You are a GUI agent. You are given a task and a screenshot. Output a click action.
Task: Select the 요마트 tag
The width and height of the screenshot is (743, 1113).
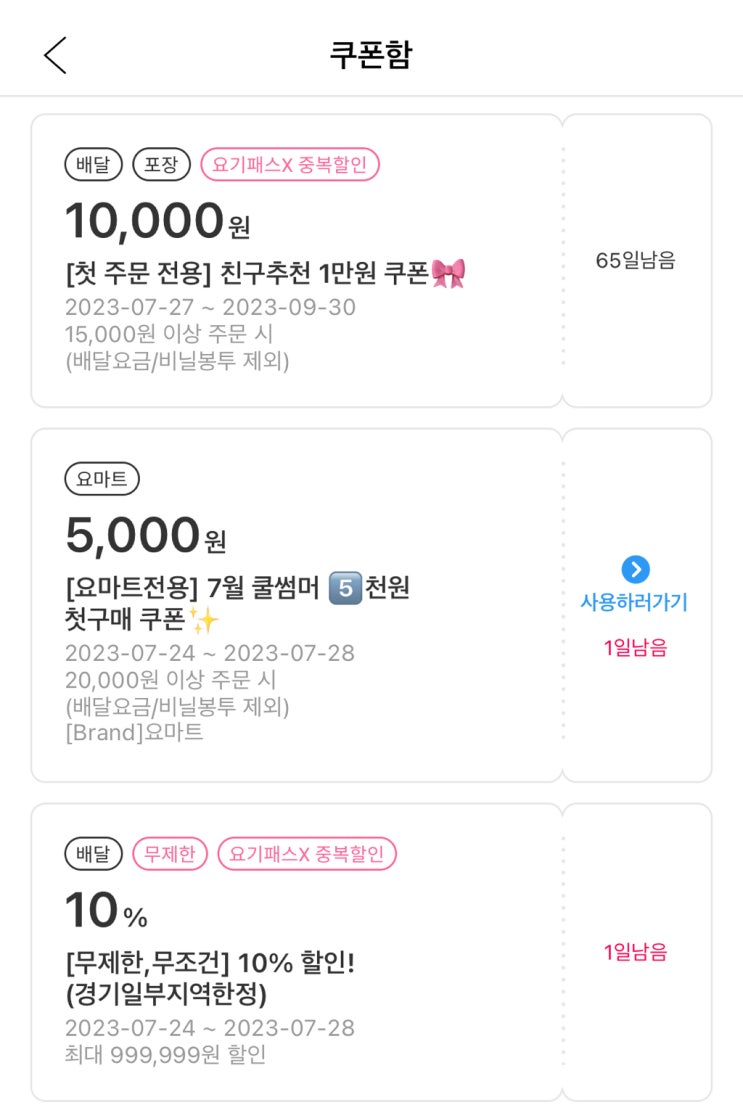102,480
